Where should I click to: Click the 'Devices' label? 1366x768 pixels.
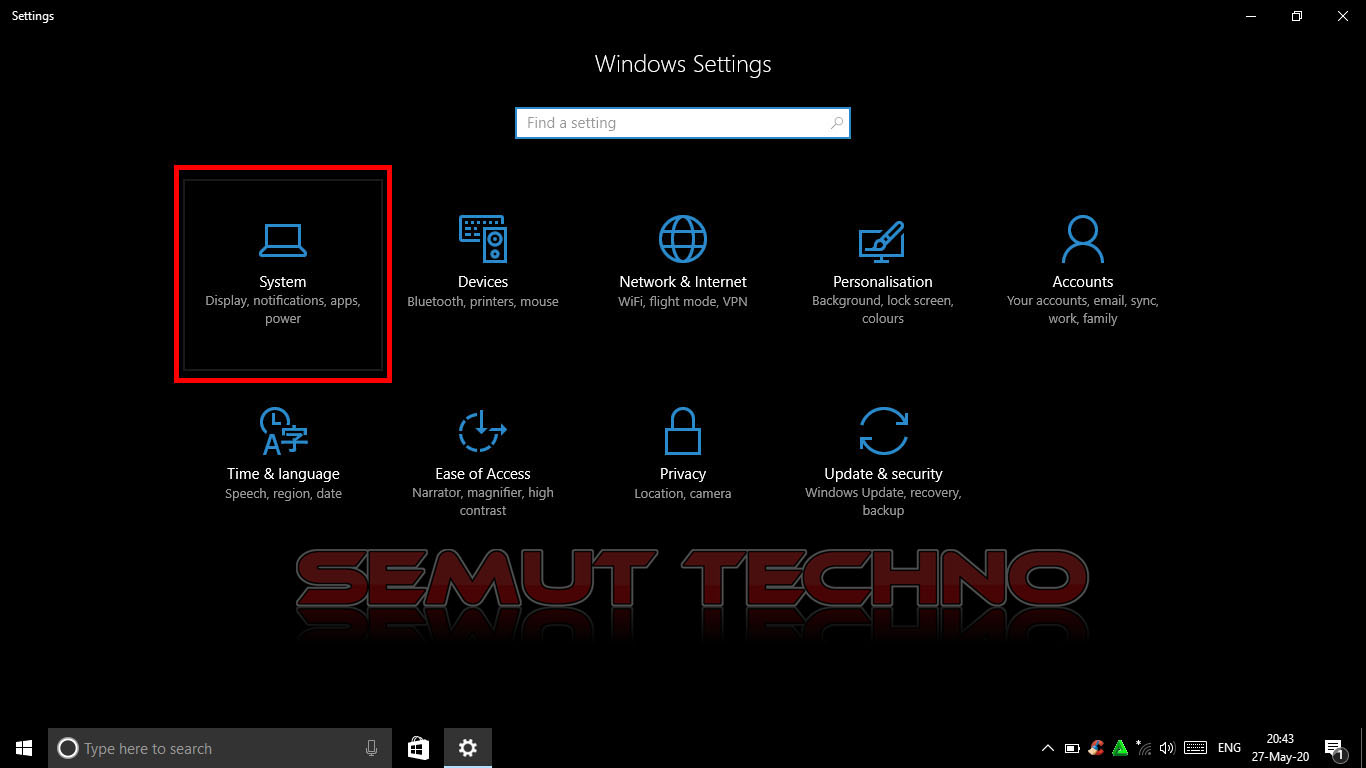pos(483,282)
